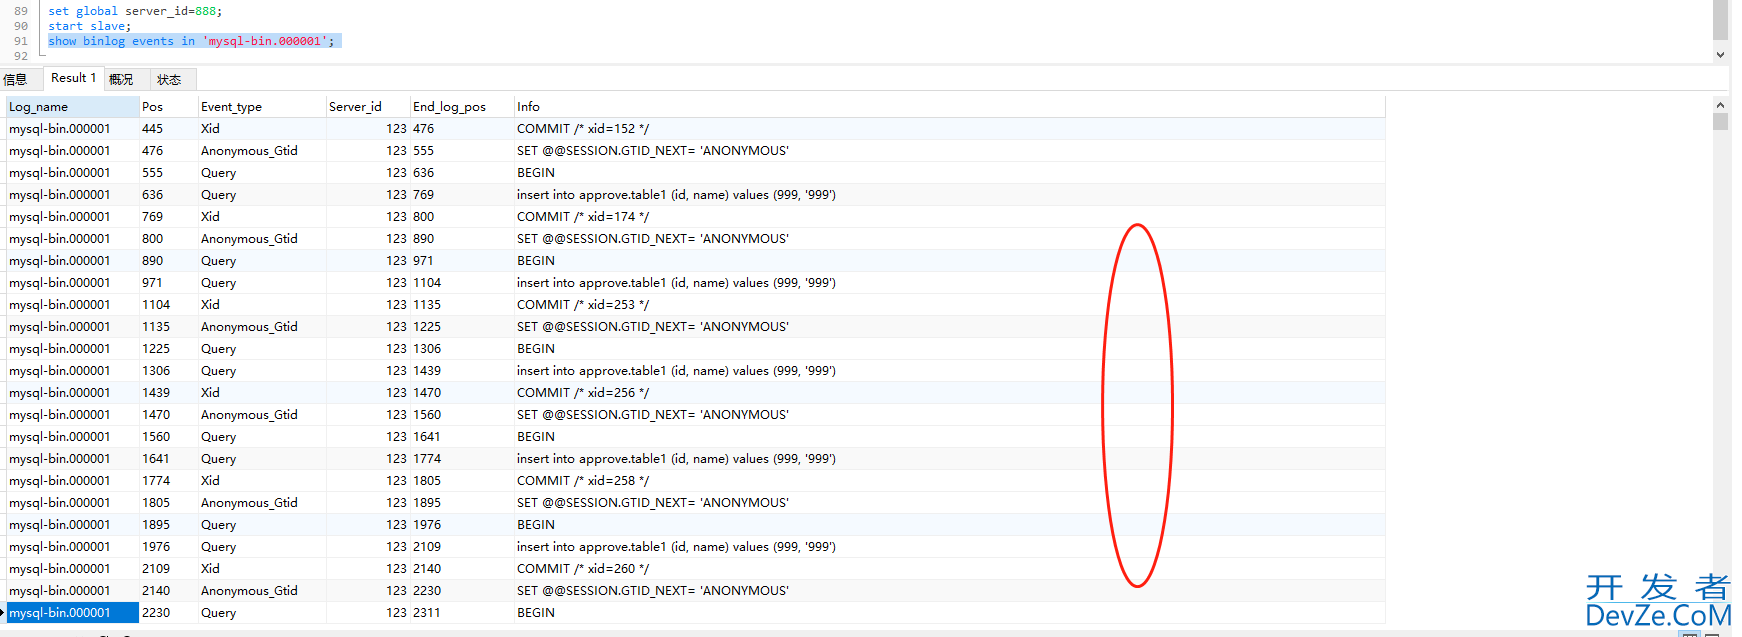1742x637 pixels.
Task: Click result grid scrollbar up arrow
Action: point(1720,104)
